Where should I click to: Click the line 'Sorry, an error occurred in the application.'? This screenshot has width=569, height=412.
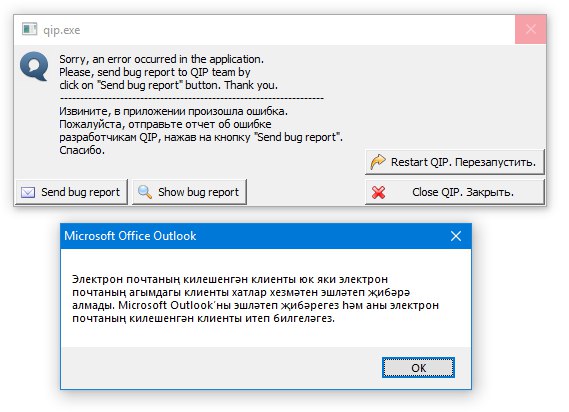point(161,59)
